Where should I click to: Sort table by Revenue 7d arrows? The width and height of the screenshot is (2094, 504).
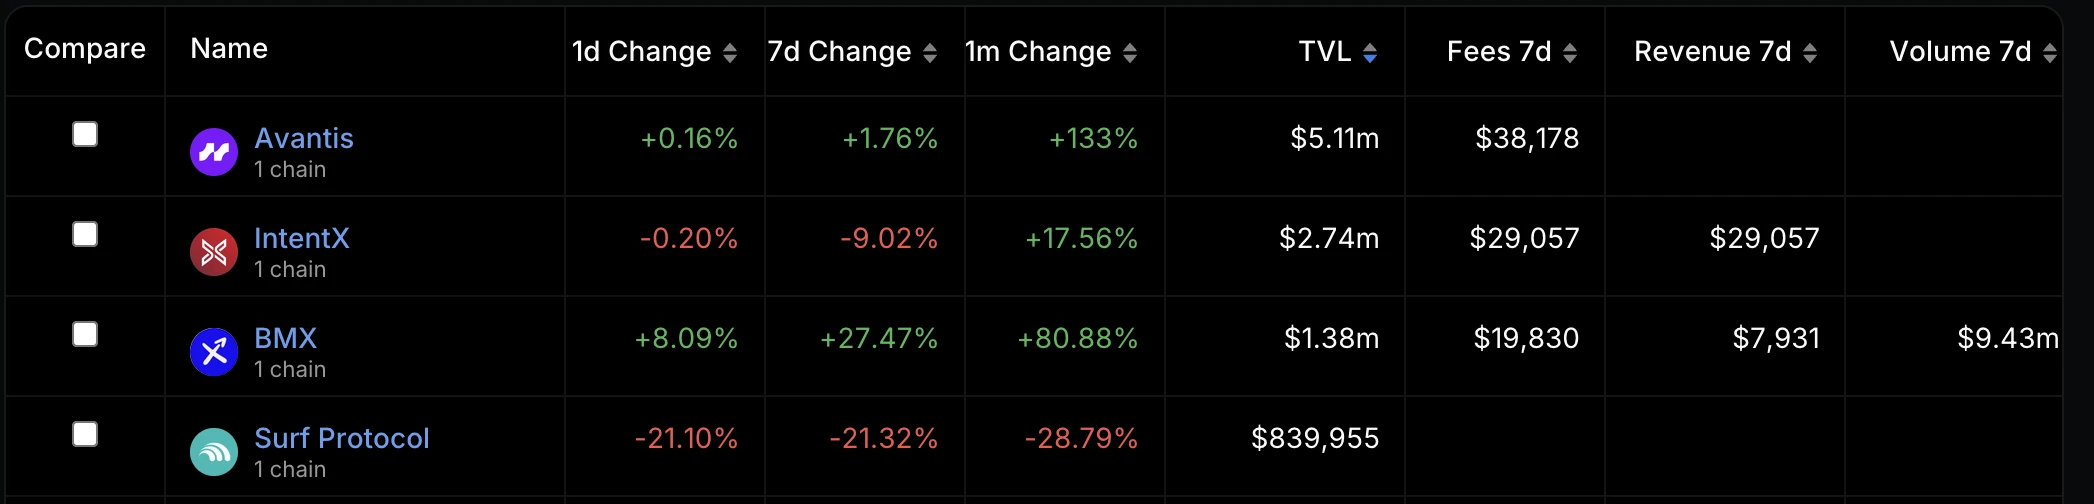pos(1810,53)
